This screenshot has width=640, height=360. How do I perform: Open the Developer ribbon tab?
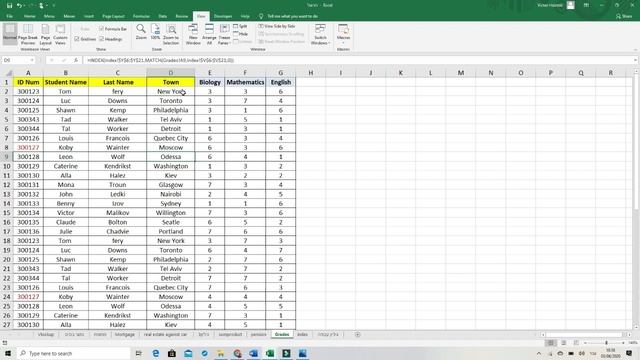point(223,16)
